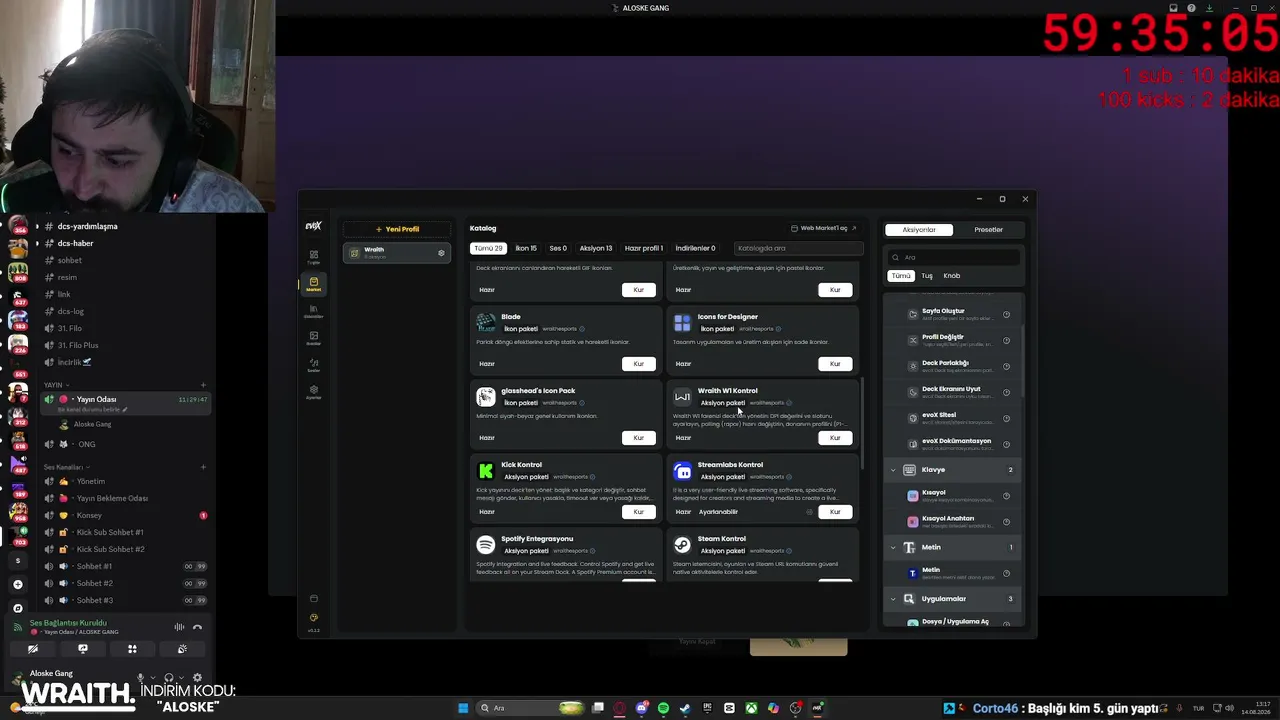Select the Spotify Entegrasyonu package logo
This screenshot has height=720, width=1280.
coord(486,545)
